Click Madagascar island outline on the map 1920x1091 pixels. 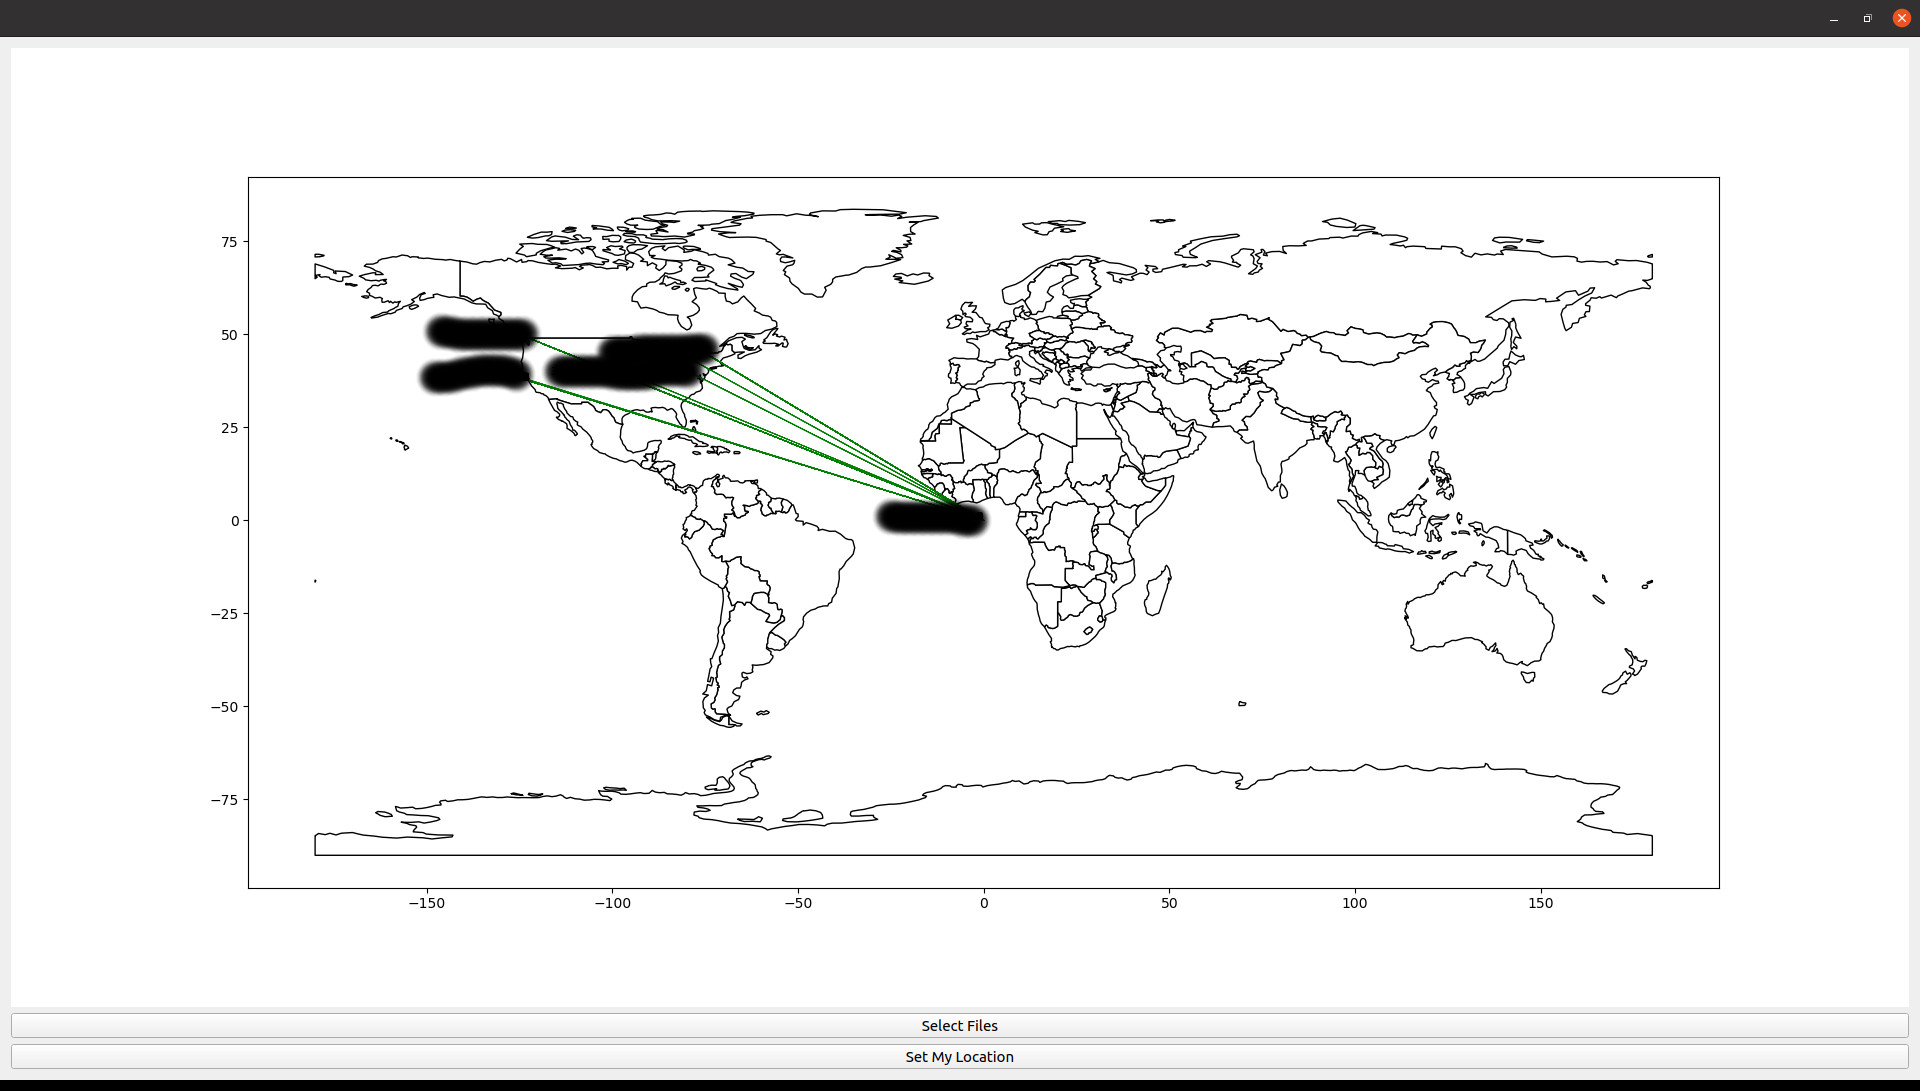(x=1157, y=592)
